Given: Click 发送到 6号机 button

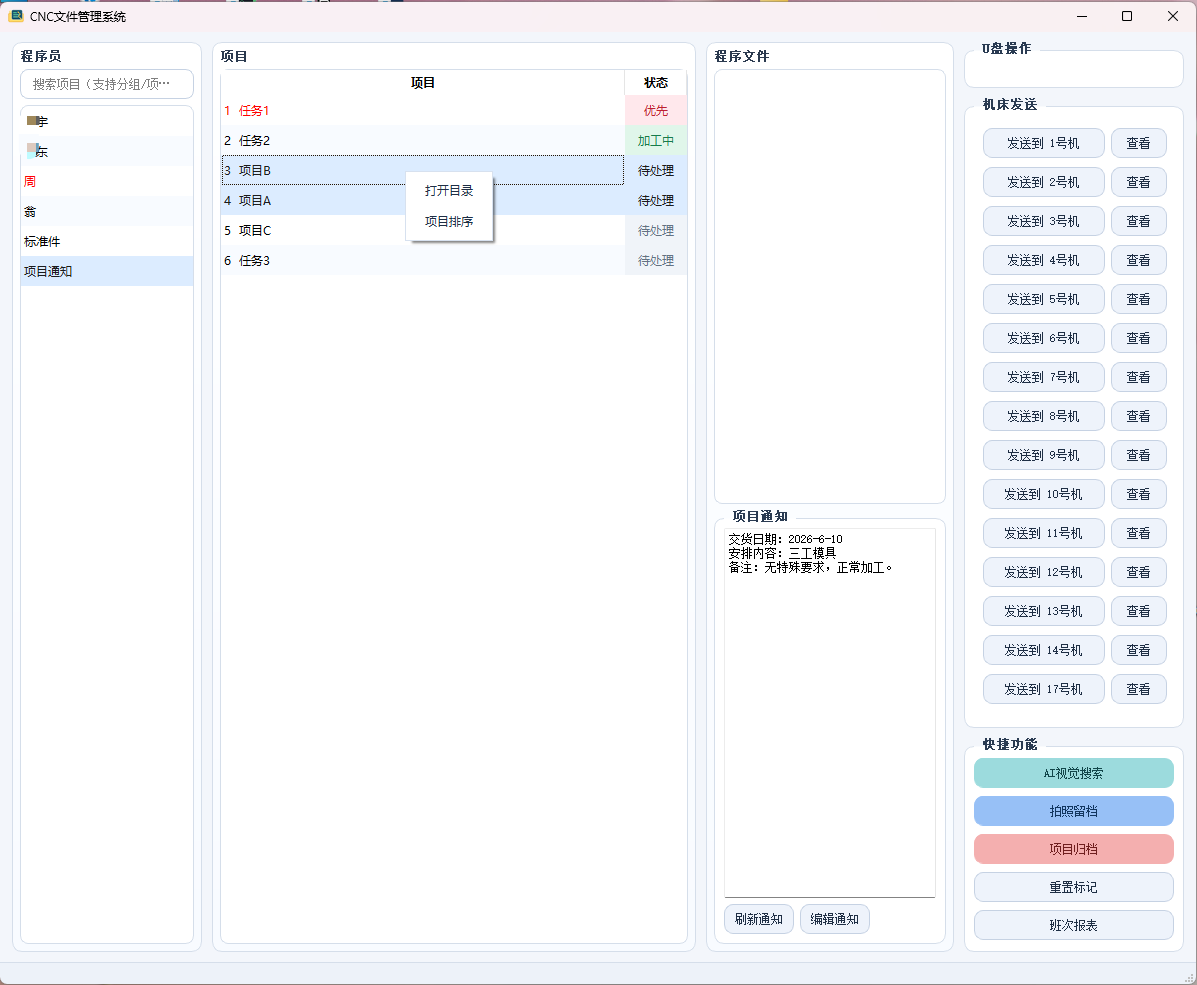Looking at the screenshot, I should pyautogui.click(x=1044, y=338).
